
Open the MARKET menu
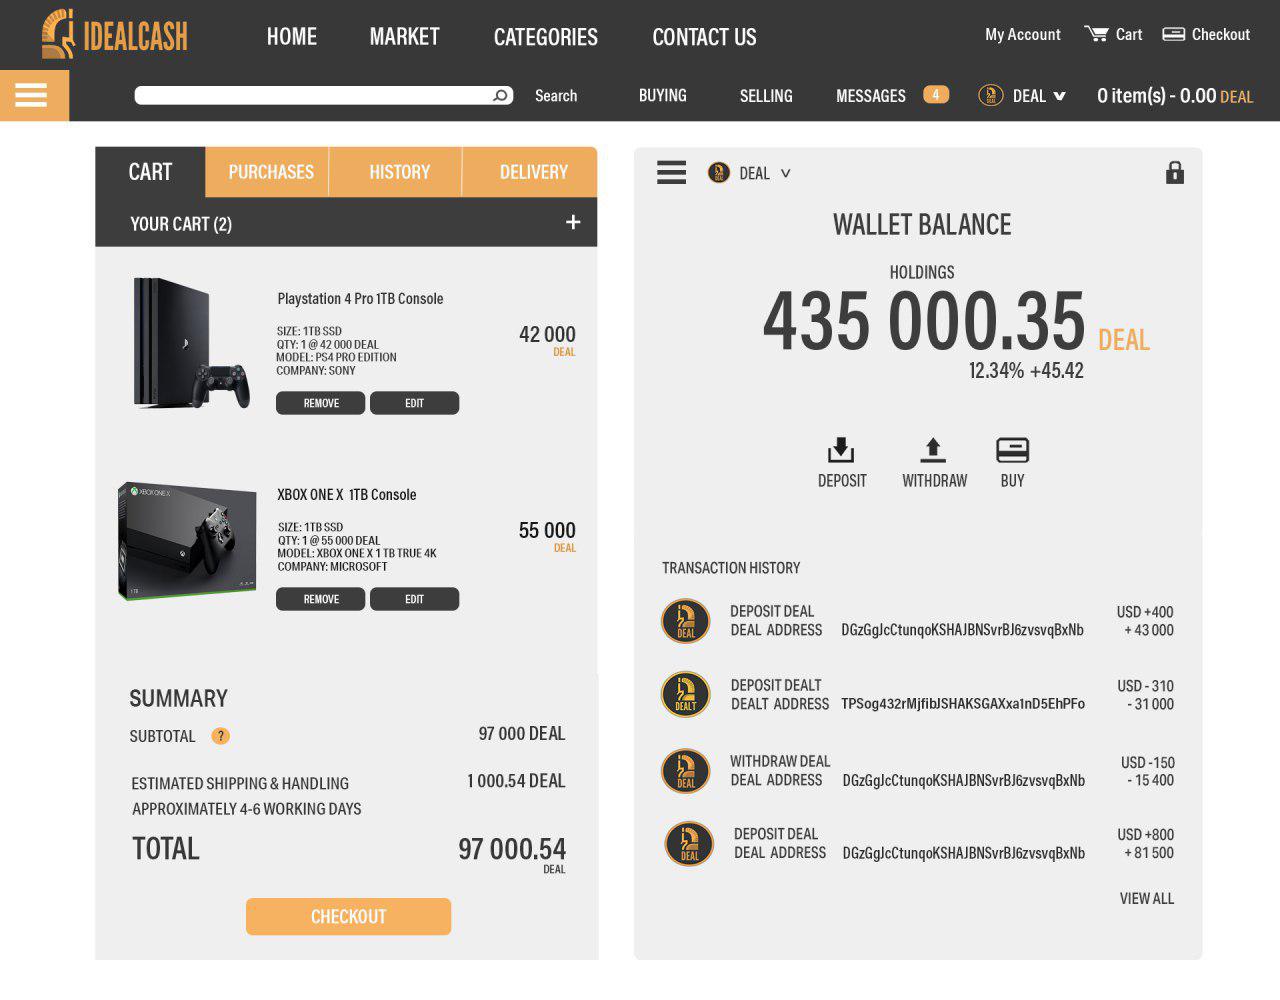coord(404,37)
